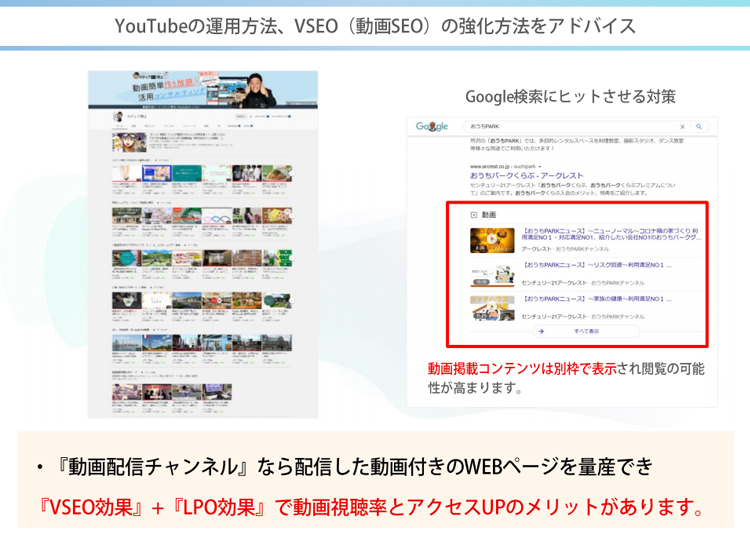Click the slide title YouTubeの運用方法、VSEO
The width and height of the screenshot is (750, 535).
(375, 26)
